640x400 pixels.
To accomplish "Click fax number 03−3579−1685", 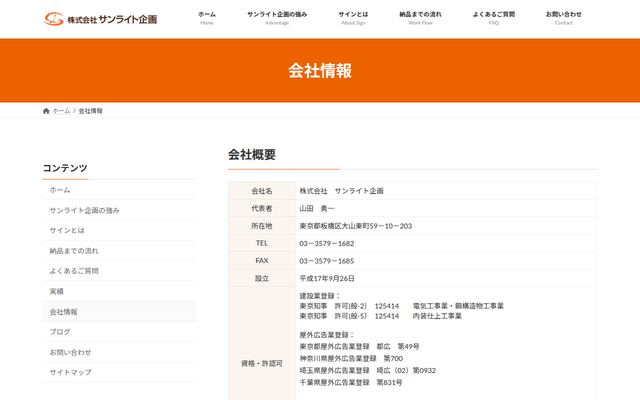I will [x=327, y=261].
